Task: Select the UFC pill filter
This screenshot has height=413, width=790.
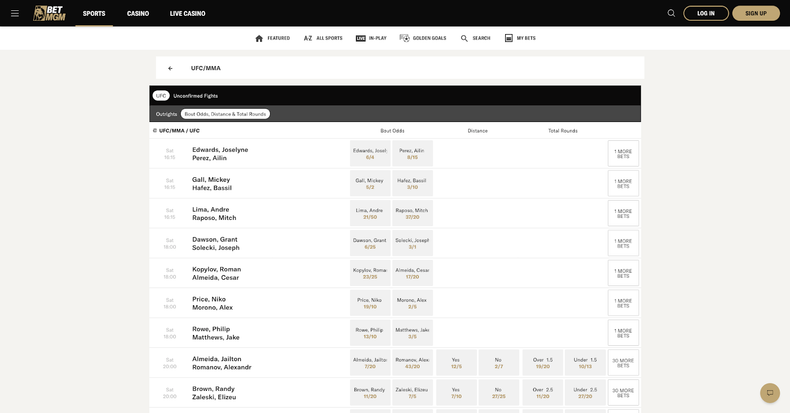Action: [160, 96]
